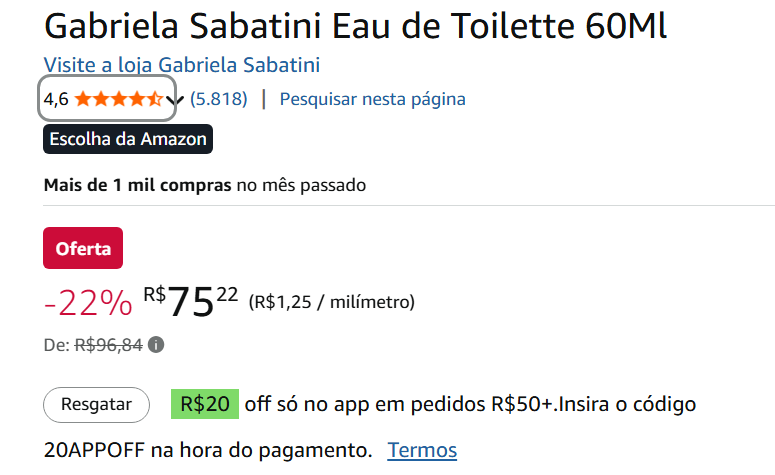Select the green R$20 coupon label
The width and height of the screenshot is (775, 475).
pyautogui.click(x=205, y=404)
